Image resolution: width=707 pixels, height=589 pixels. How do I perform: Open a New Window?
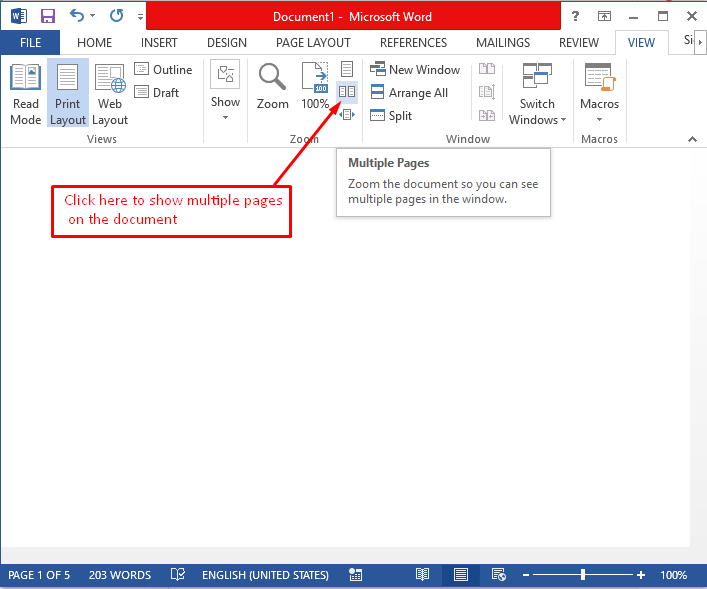(415, 69)
